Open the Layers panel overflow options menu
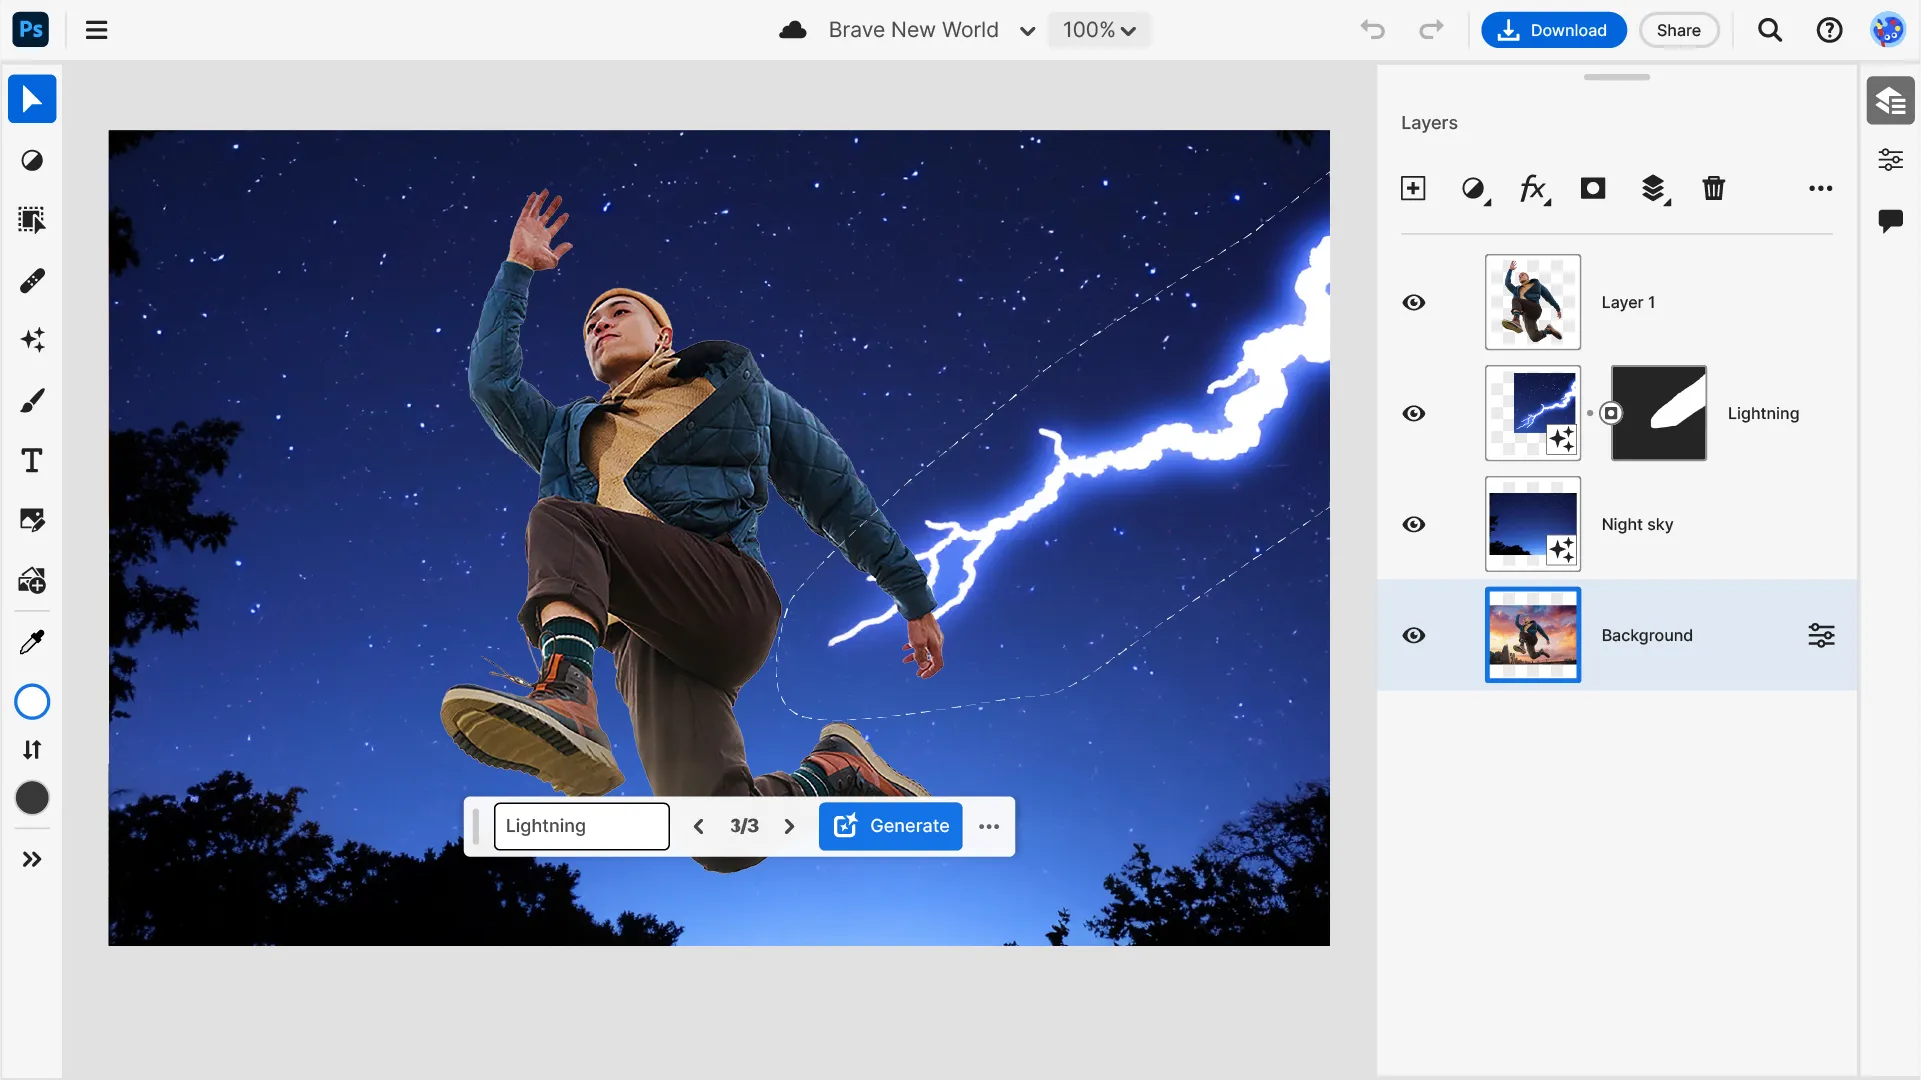Image resolution: width=1921 pixels, height=1080 pixels. coord(1820,188)
